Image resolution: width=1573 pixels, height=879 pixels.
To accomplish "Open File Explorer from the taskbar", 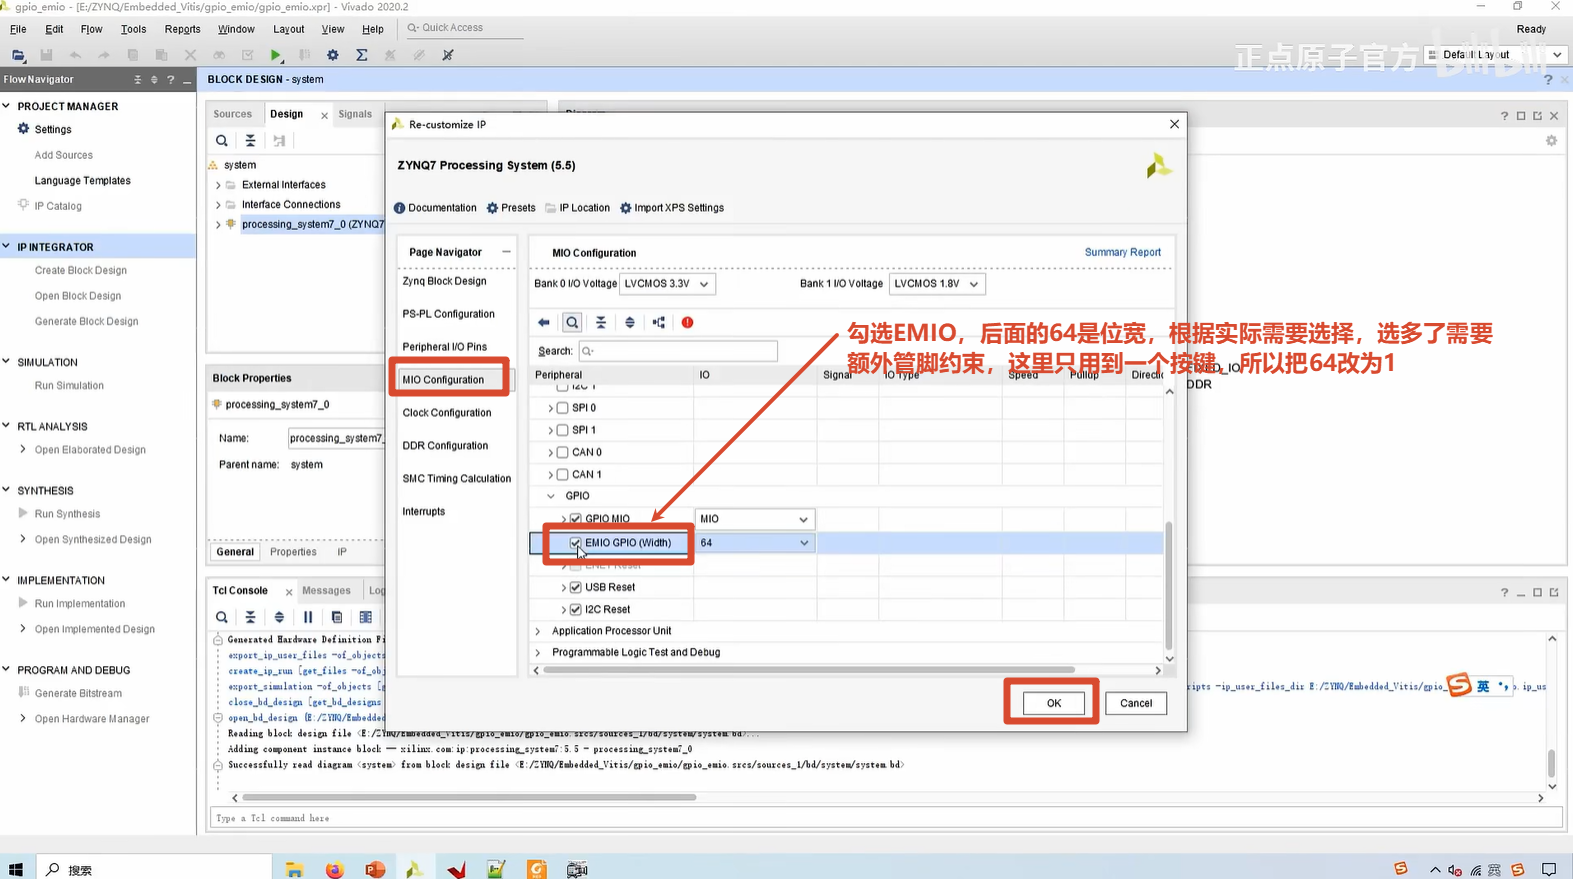I will click(294, 869).
